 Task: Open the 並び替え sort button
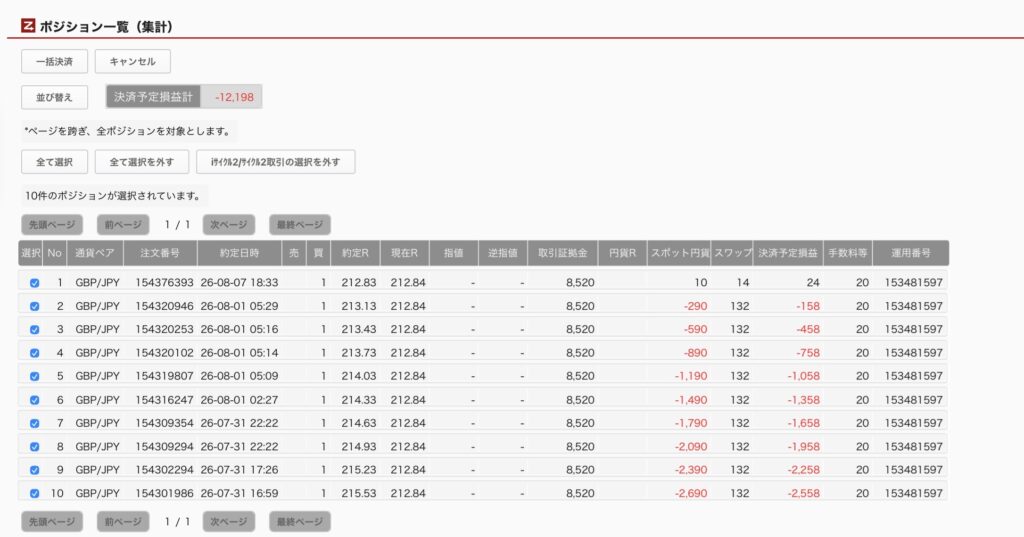(54, 97)
